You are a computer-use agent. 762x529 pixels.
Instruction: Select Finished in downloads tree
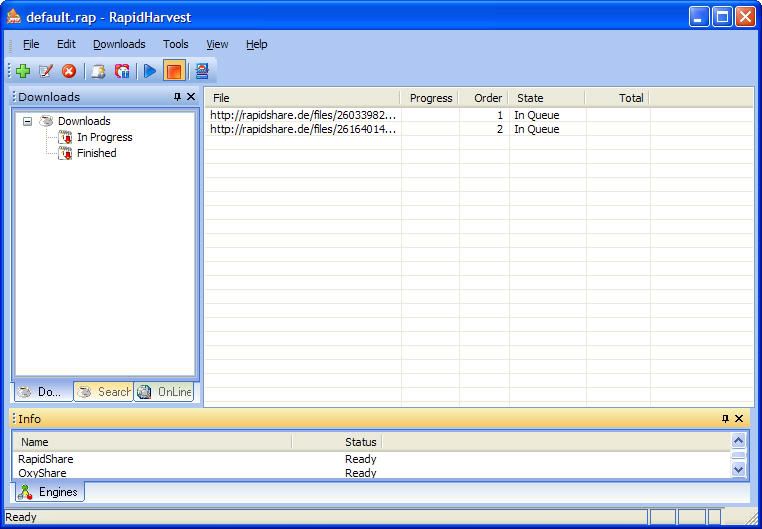coord(96,153)
